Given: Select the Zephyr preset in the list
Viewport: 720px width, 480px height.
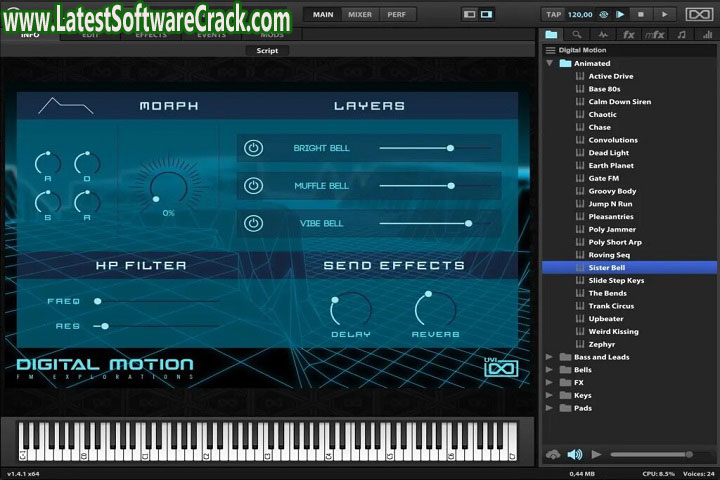Looking at the screenshot, I should pos(602,344).
